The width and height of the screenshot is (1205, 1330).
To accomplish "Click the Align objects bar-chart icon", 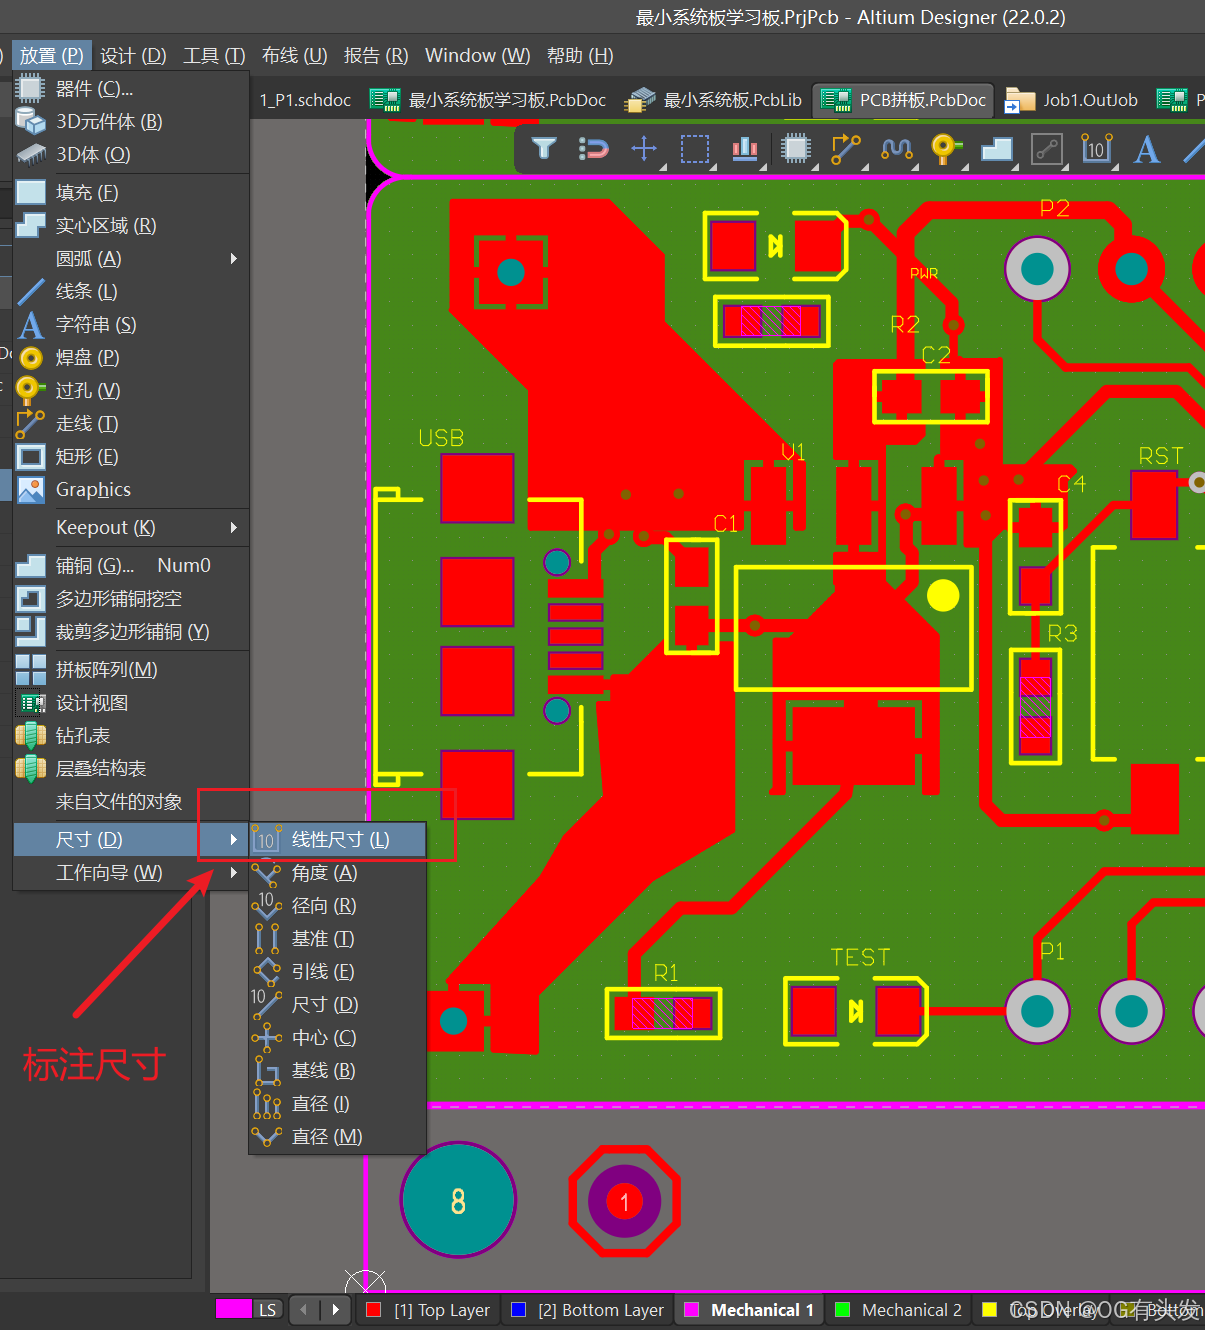I will [x=745, y=149].
